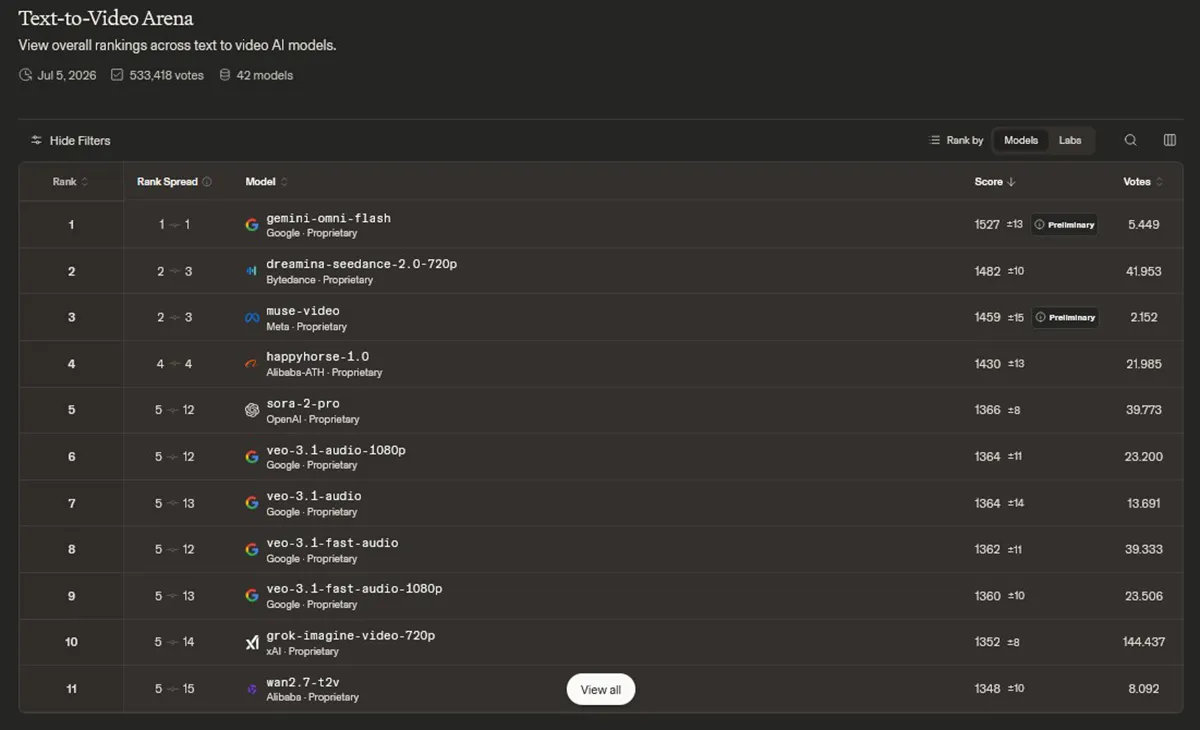Screen dimensions: 1200x730
Task: Open the gemini-omni-flash model link
Action: point(328,218)
